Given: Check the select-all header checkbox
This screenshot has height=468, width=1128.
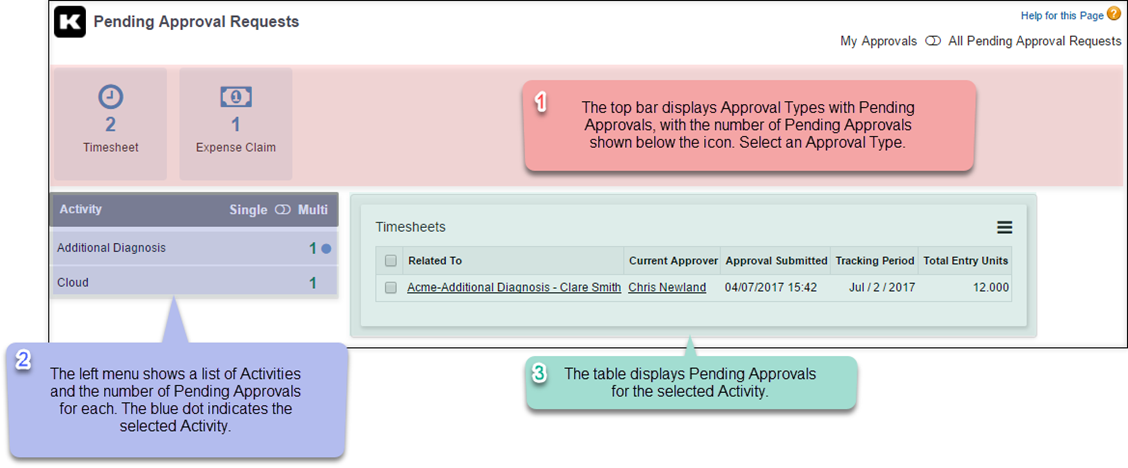Looking at the screenshot, I should tap(391, 261).
